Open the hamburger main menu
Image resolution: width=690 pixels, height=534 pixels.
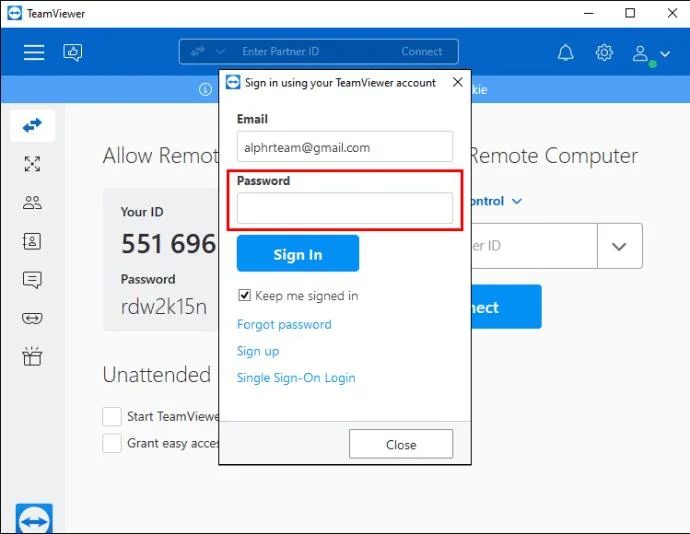tap(34, 52)
